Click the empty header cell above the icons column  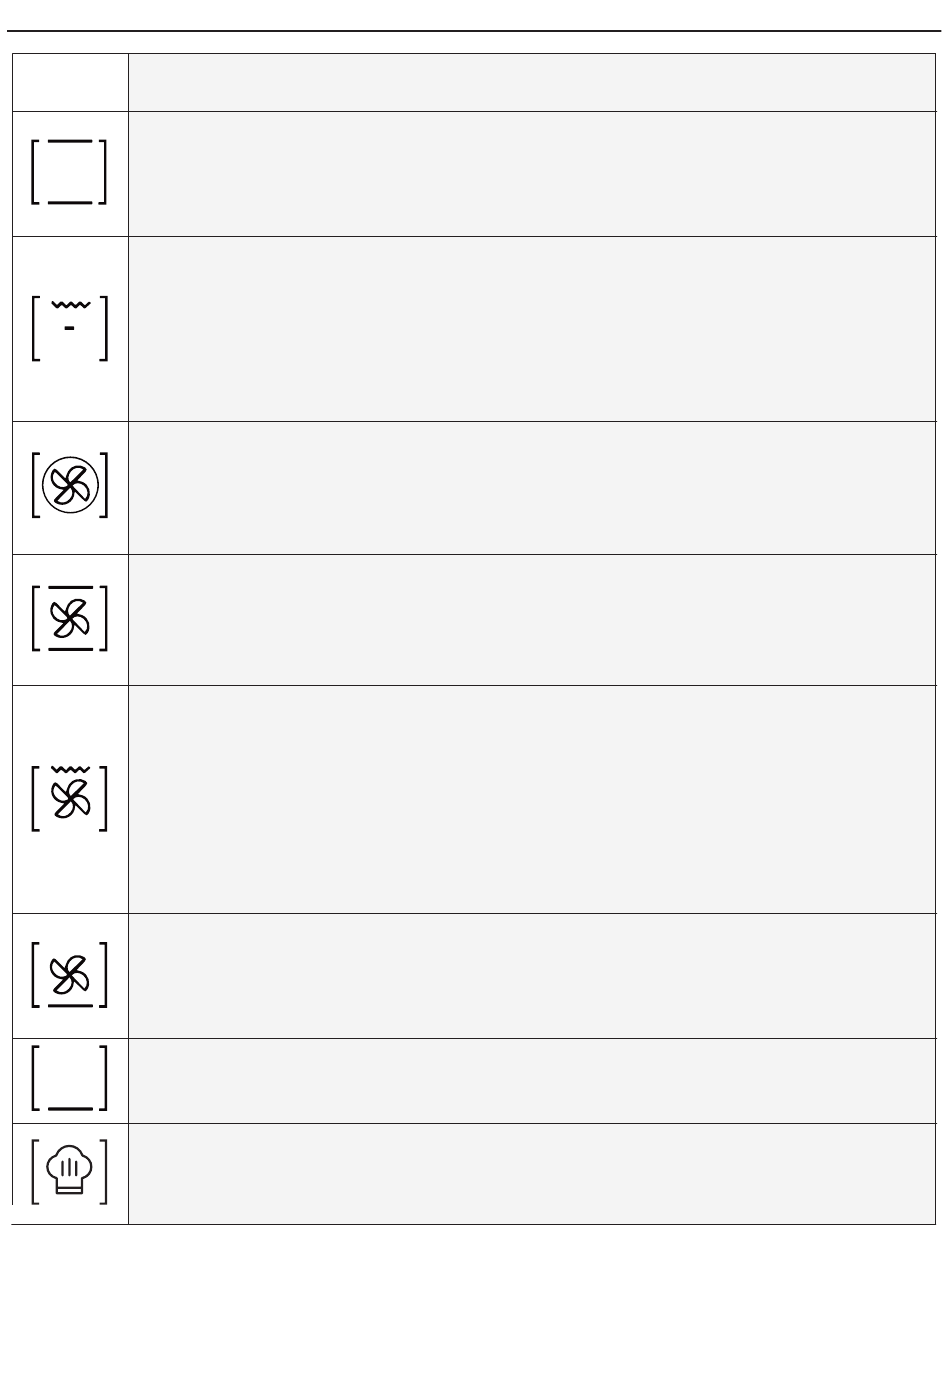coord(70,82)
